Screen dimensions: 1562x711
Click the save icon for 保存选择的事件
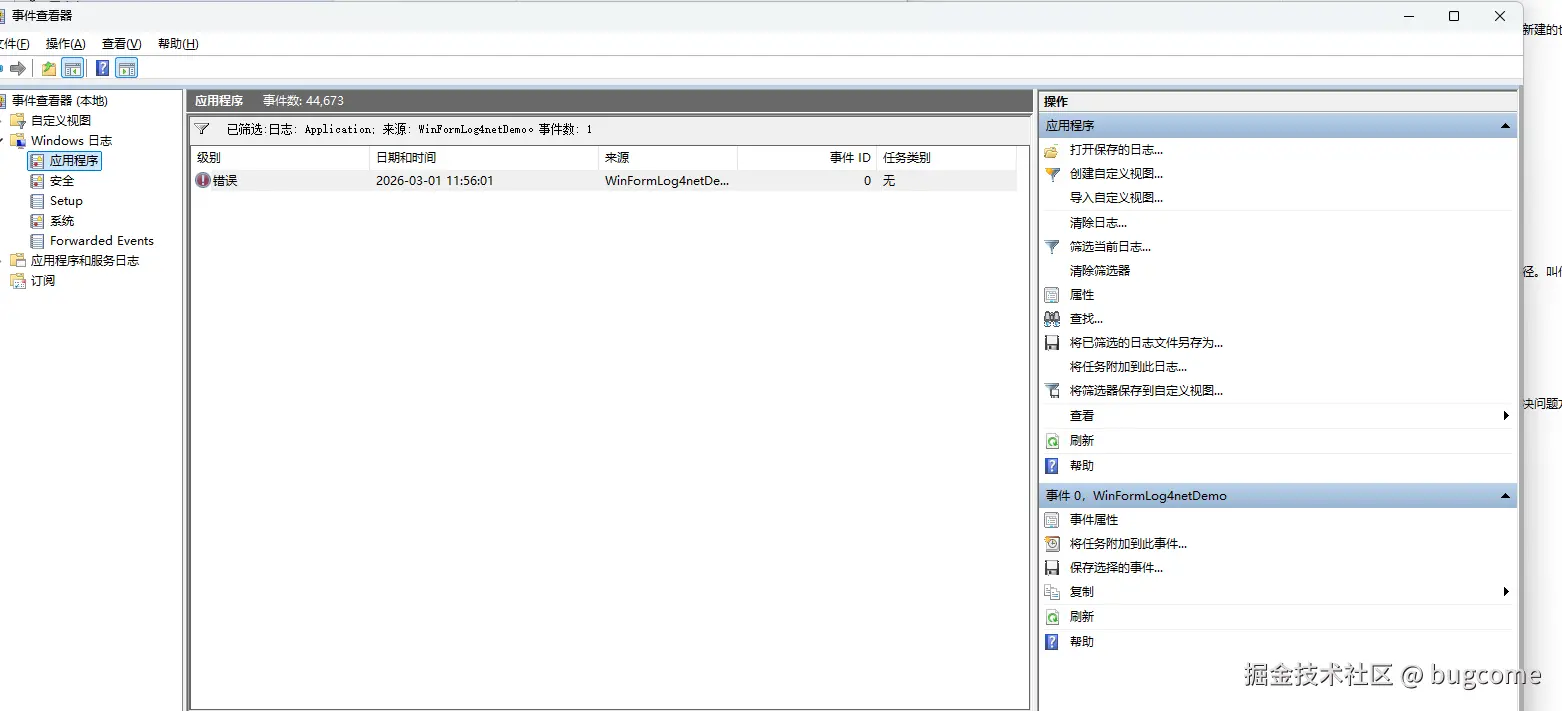click(x=1051, y=568)
